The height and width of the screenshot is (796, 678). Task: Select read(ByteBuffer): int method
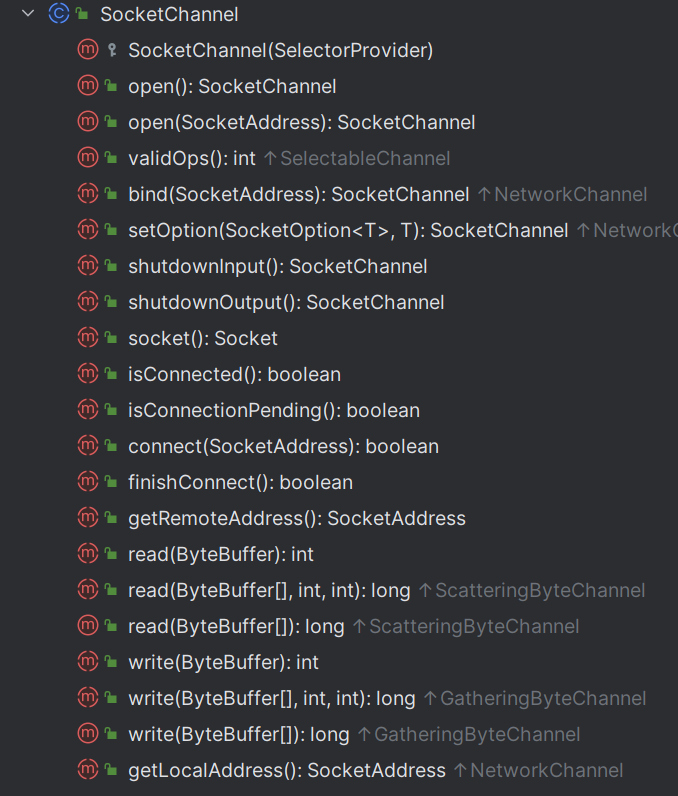pos(221,554)
